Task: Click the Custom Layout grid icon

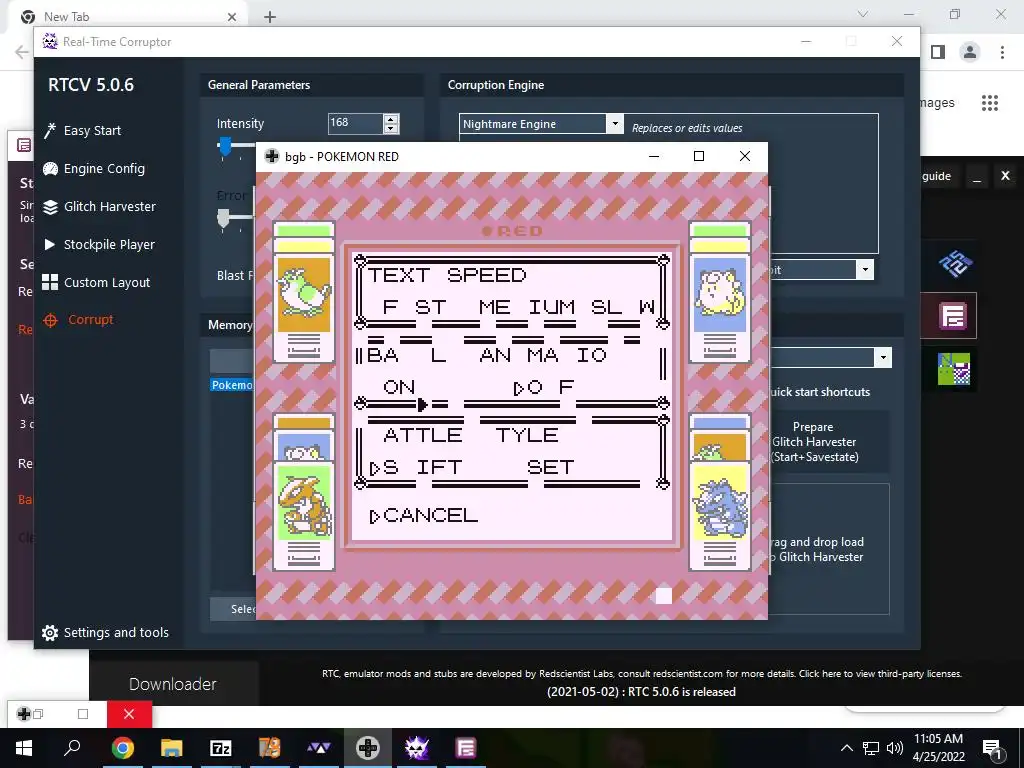Action: point(50,282)
